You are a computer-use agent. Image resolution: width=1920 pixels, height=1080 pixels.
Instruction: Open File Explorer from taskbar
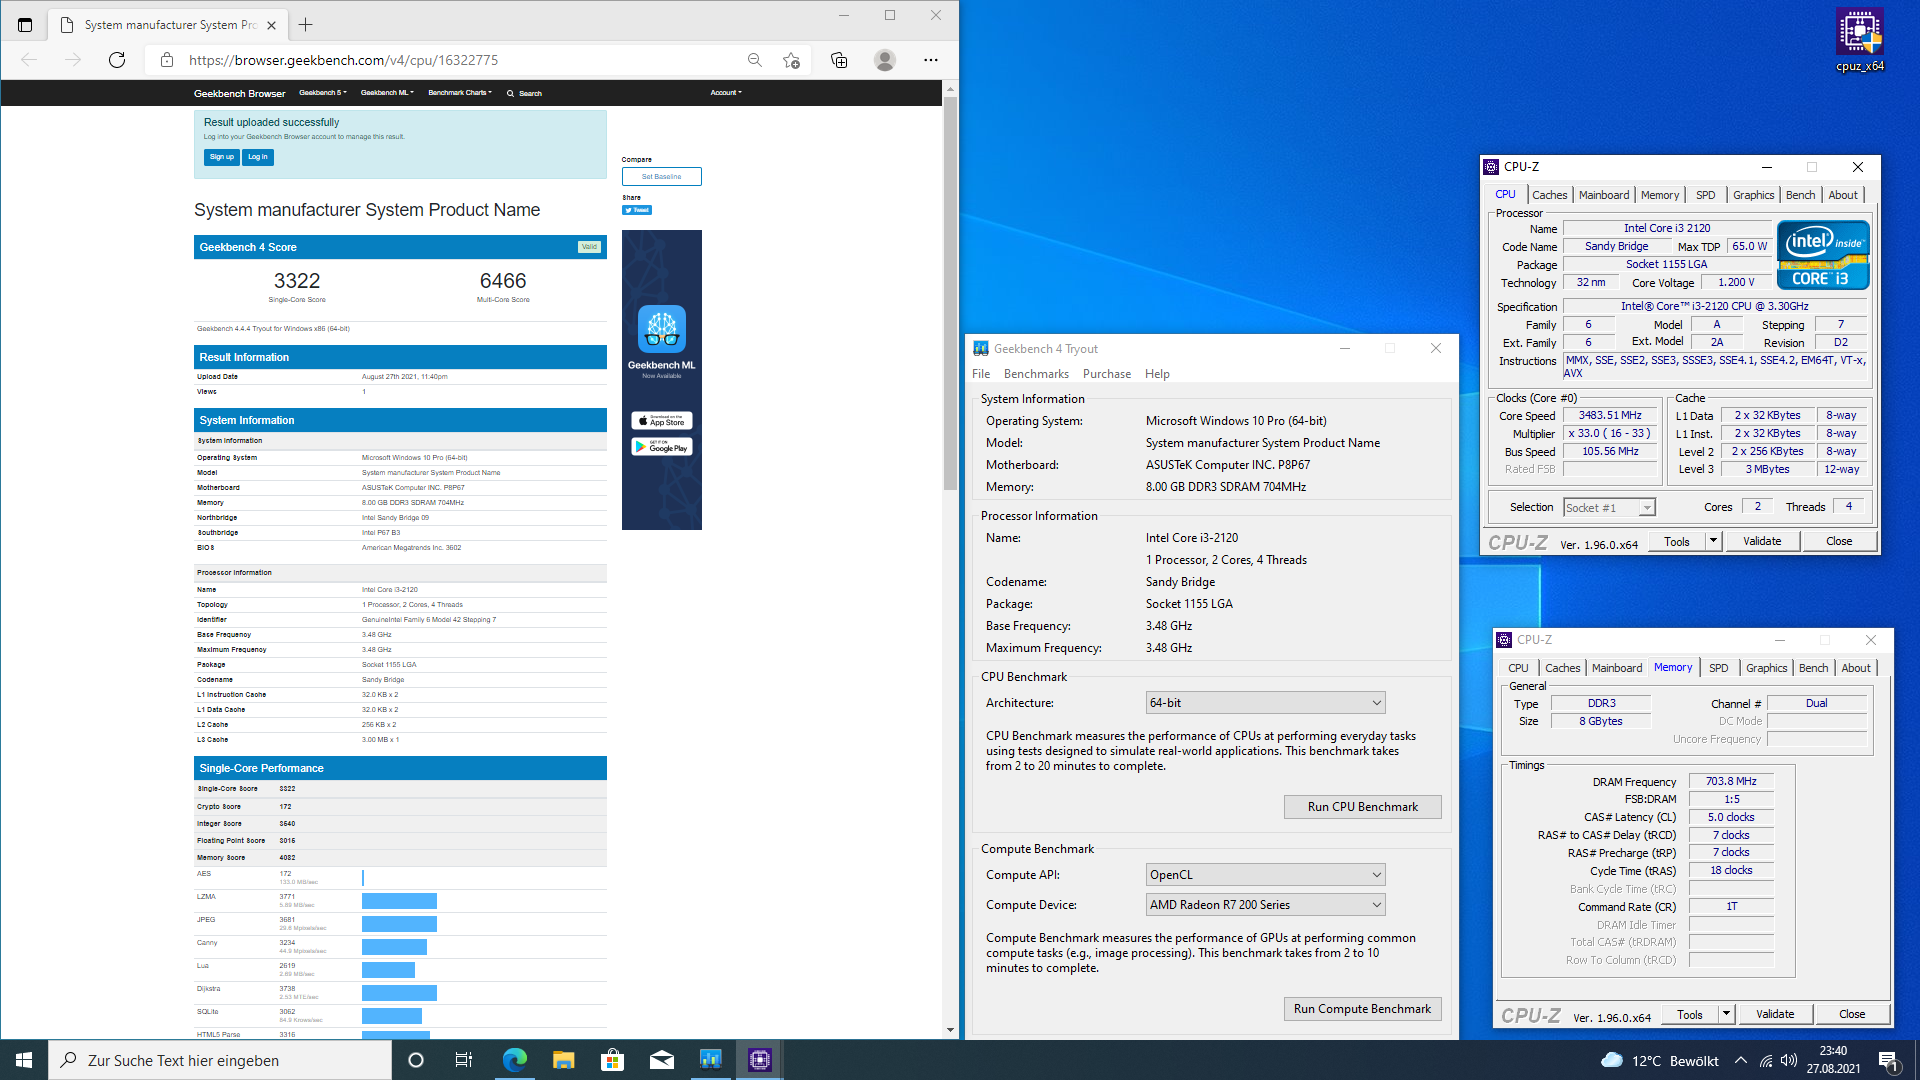(x=563, y=1060)
